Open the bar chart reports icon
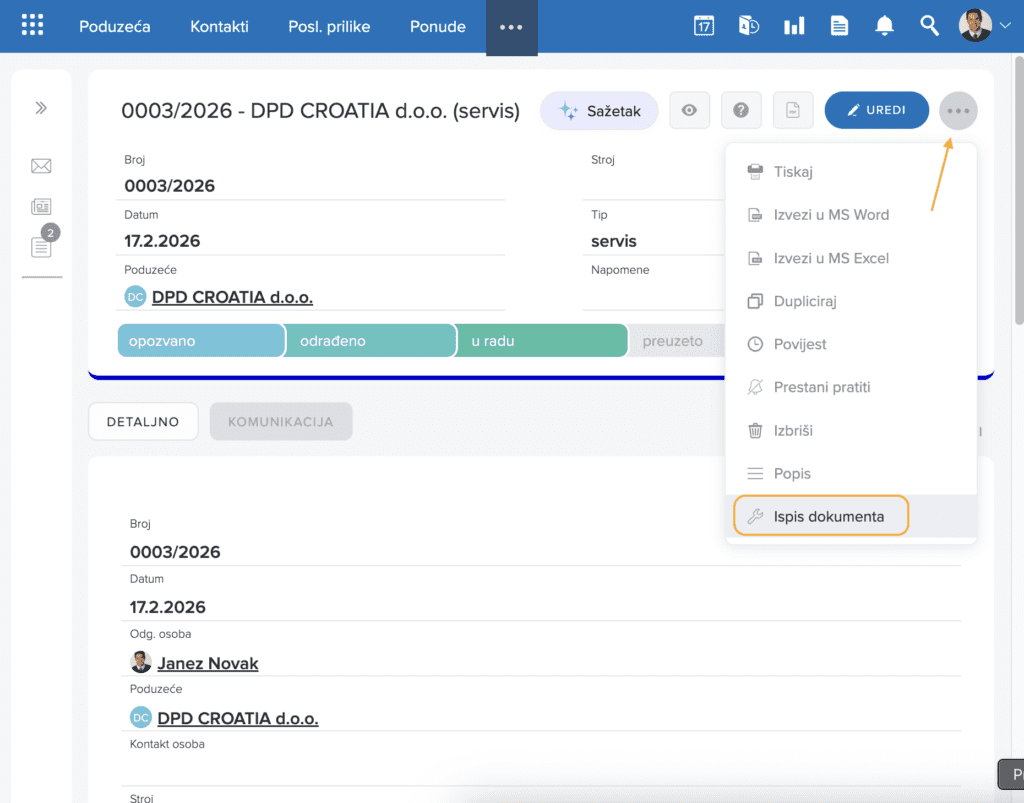The image size is (1024, 803). 794,26
